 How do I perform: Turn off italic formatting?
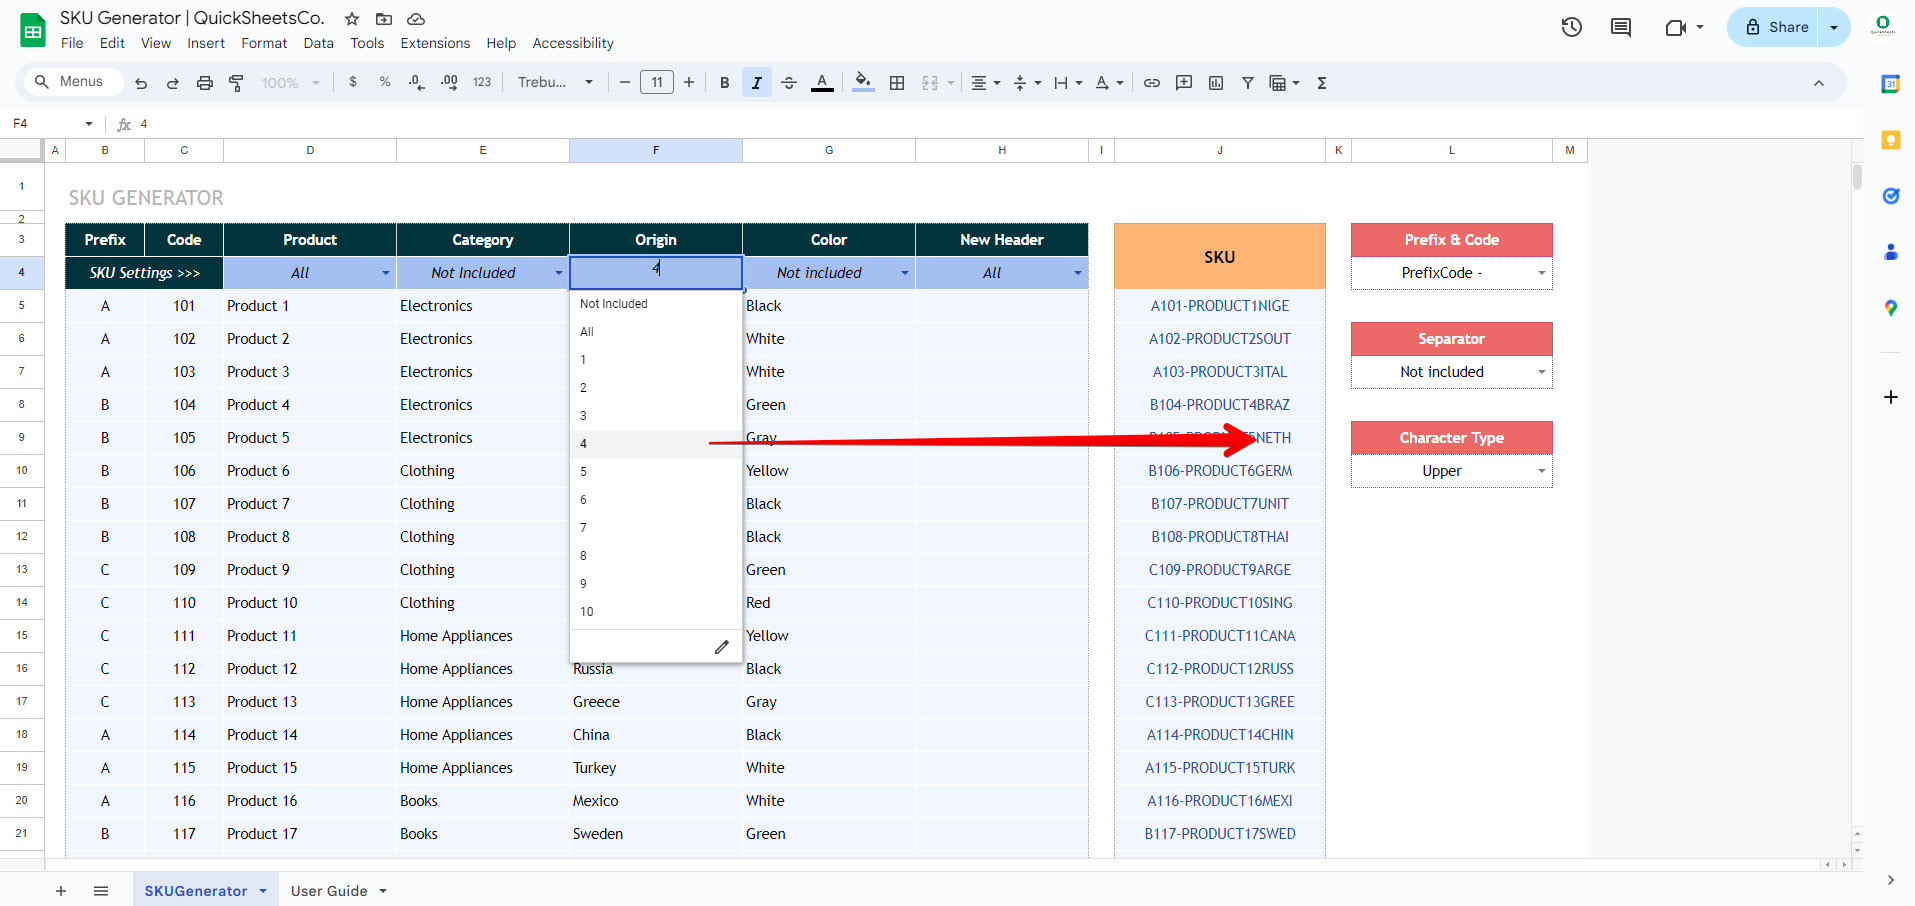757,82
